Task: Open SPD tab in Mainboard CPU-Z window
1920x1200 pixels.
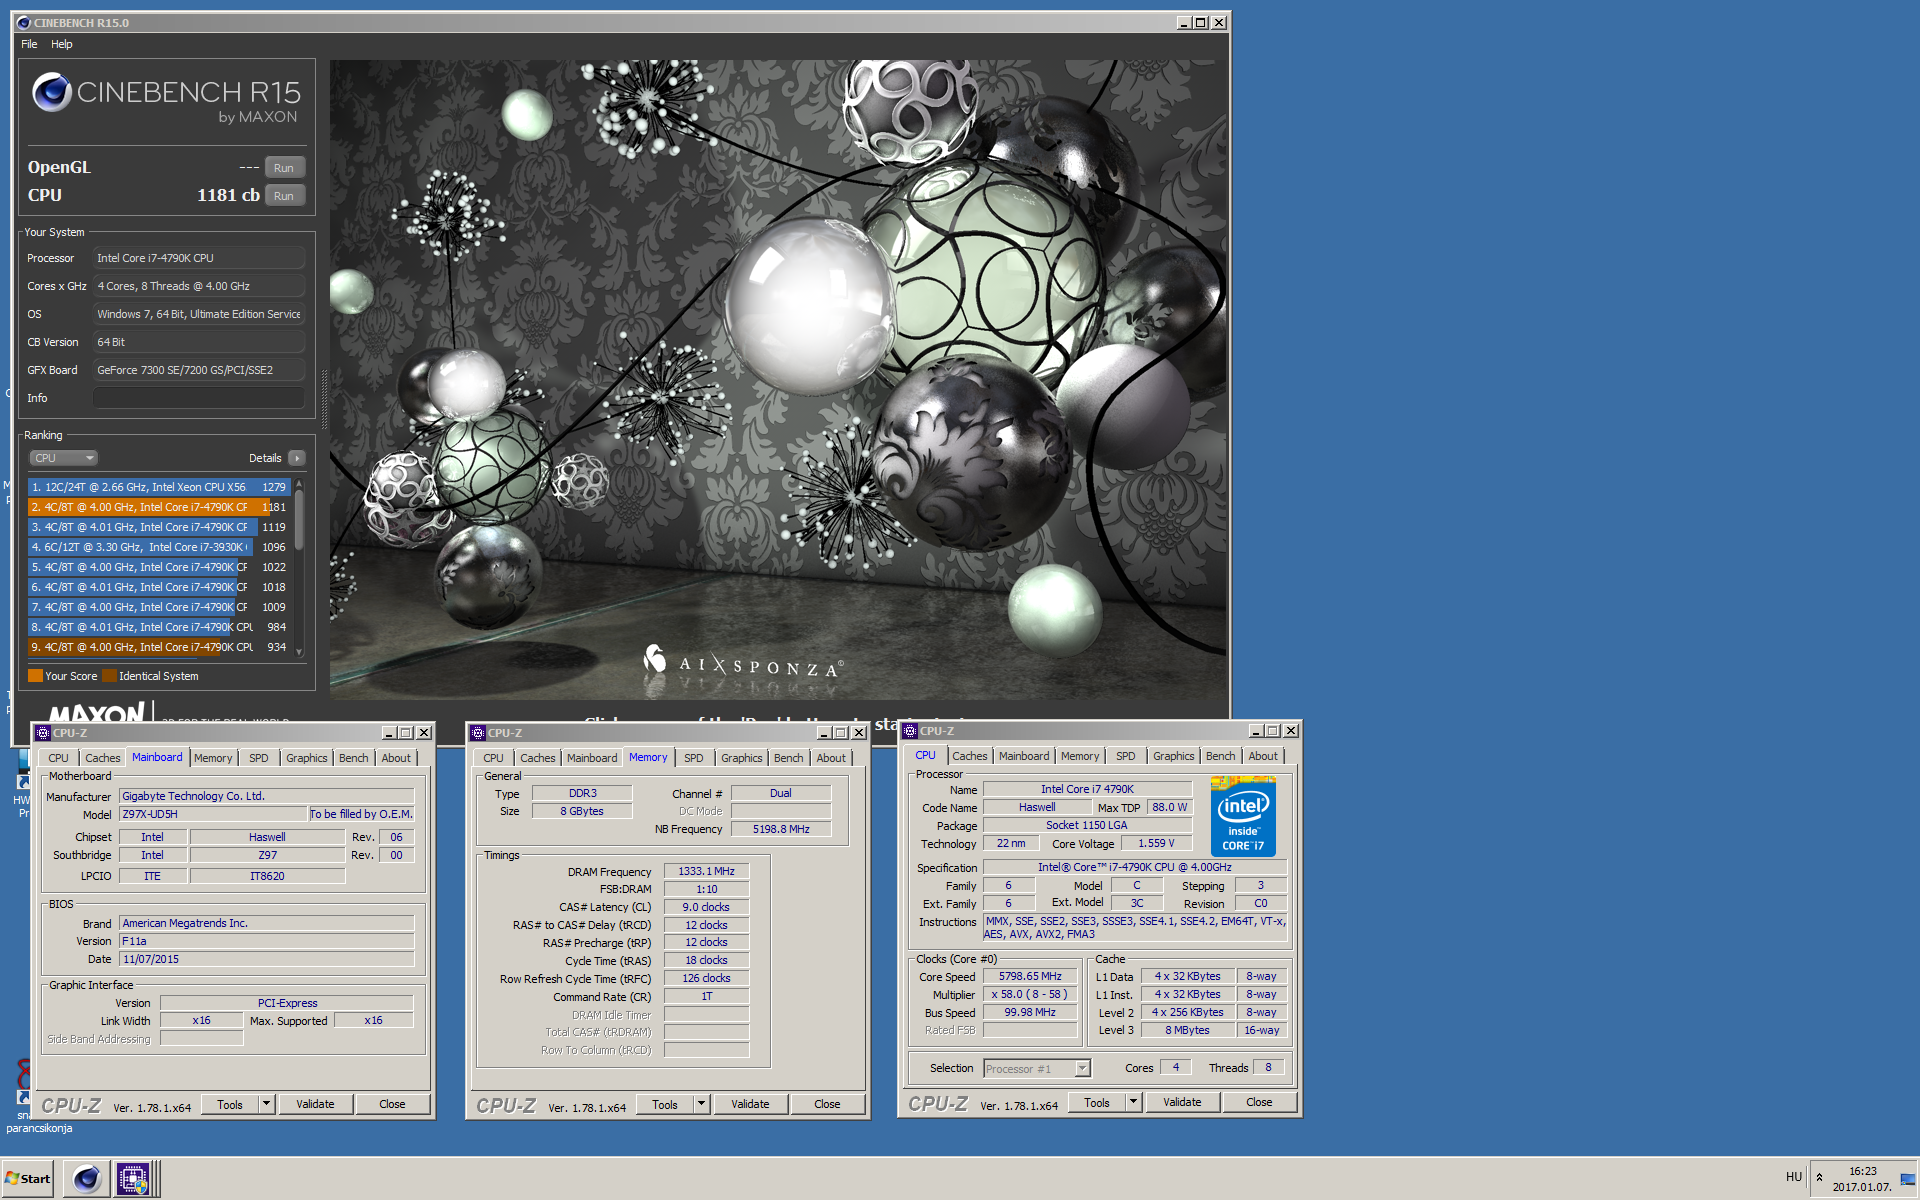Action: click(258, 758)
